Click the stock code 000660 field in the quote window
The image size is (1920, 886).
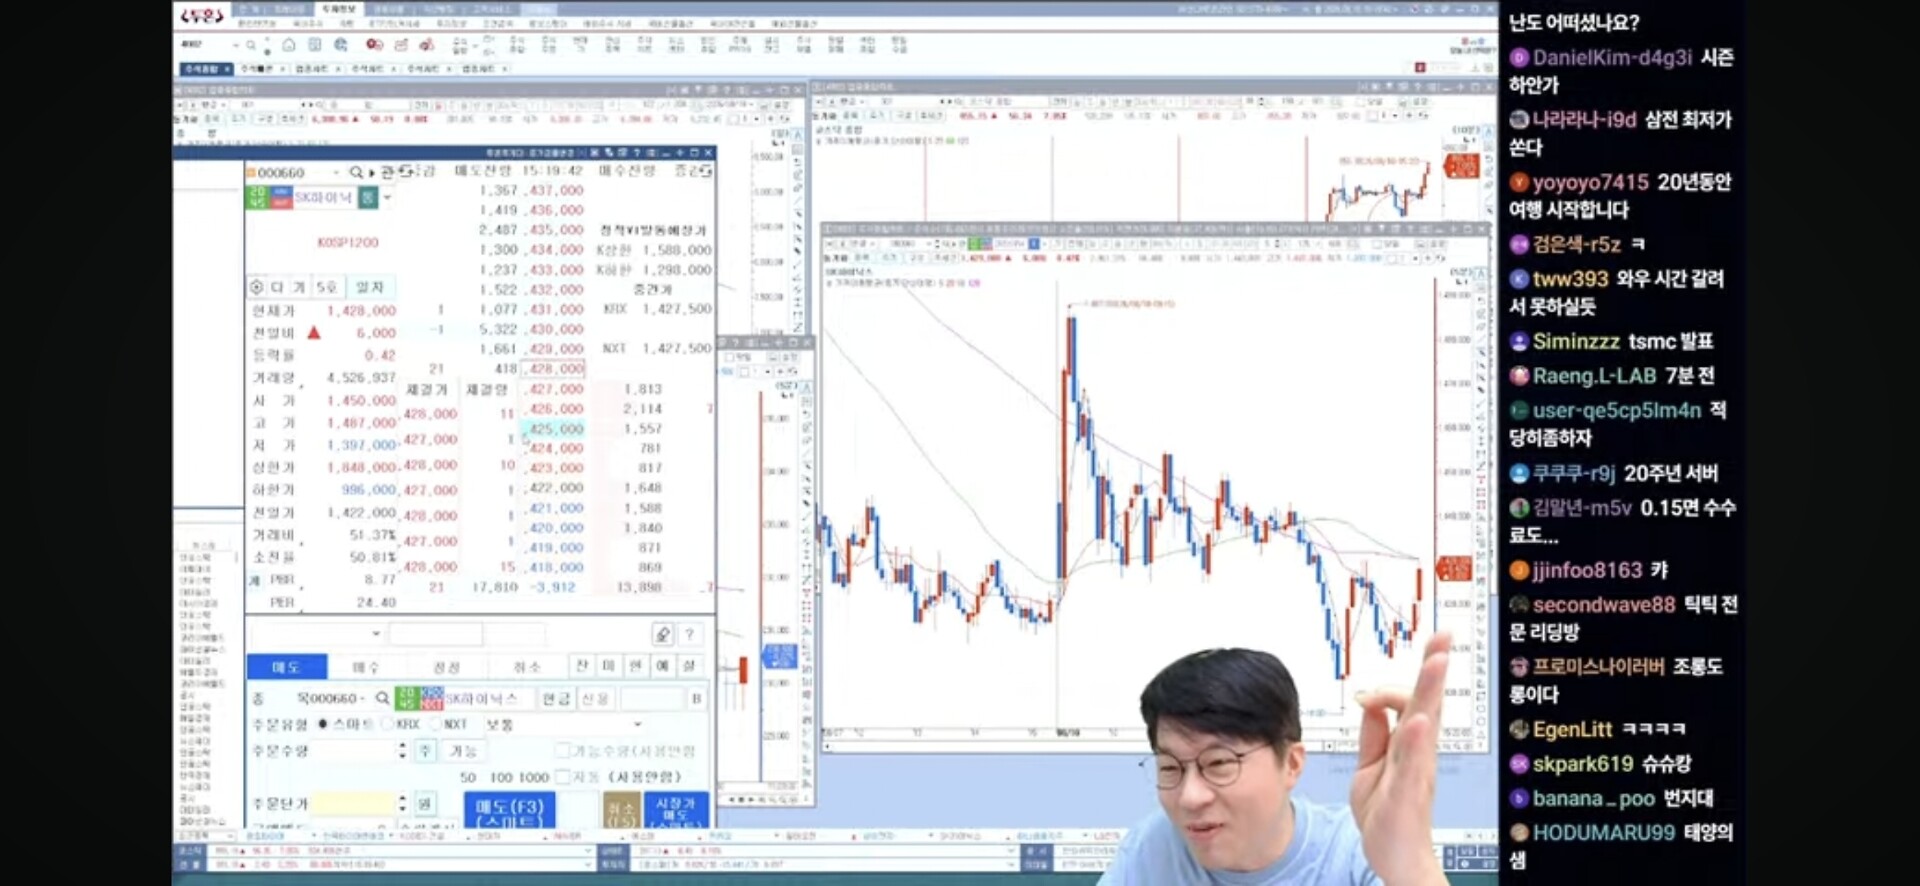(293, 172)
